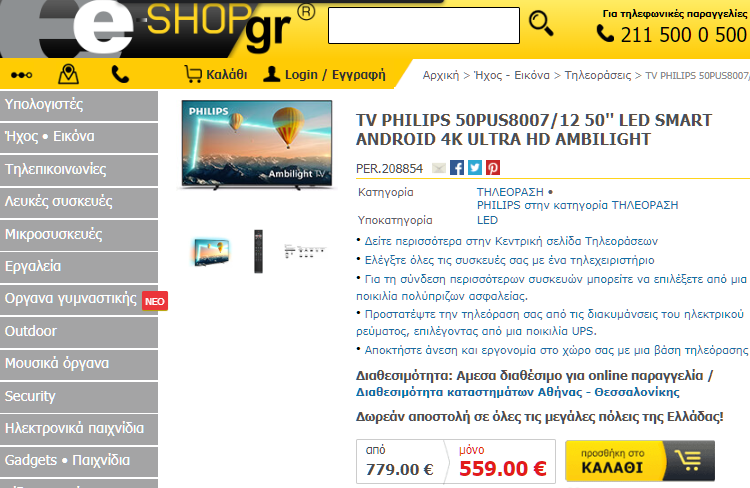The width and height of the screenshot is (750, 488).
Task: Open the Security sidebar category
Action: tap(79, 397)
